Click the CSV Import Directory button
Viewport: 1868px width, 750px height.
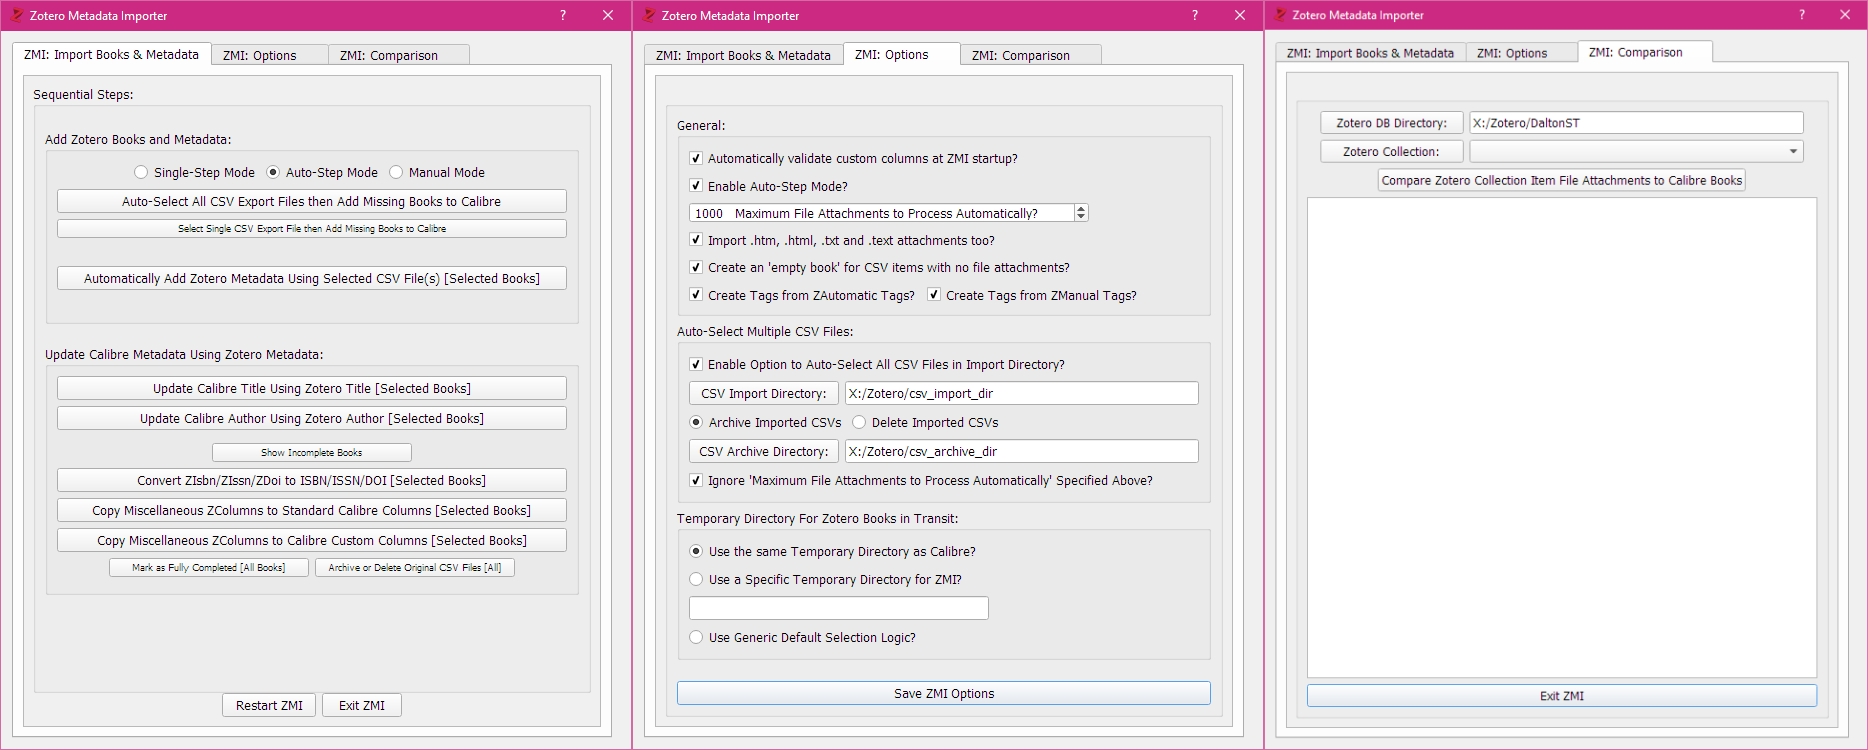[x=764, y=393]
